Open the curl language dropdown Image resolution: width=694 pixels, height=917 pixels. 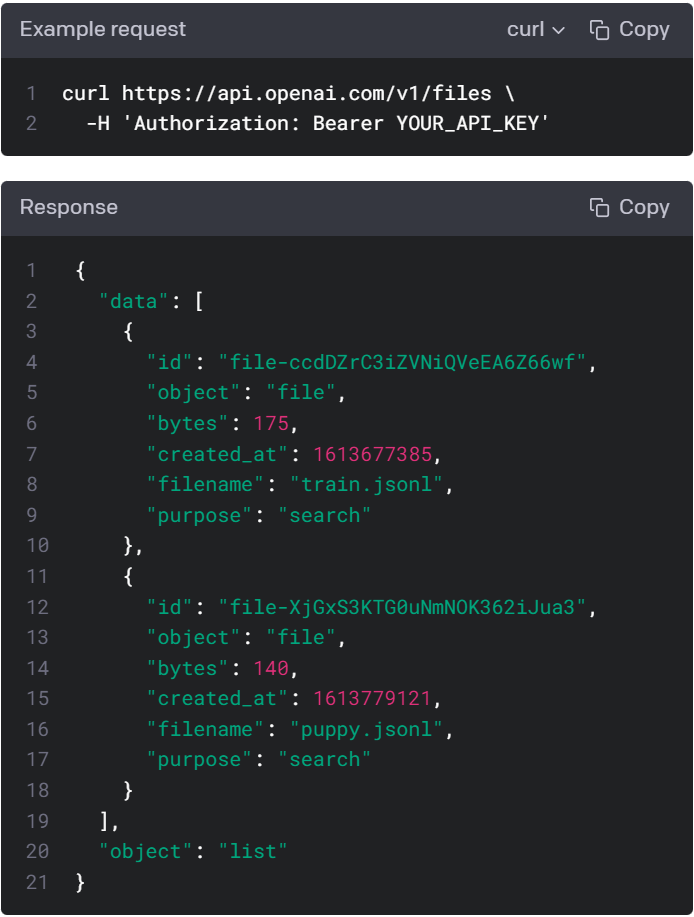coord(535,30)
